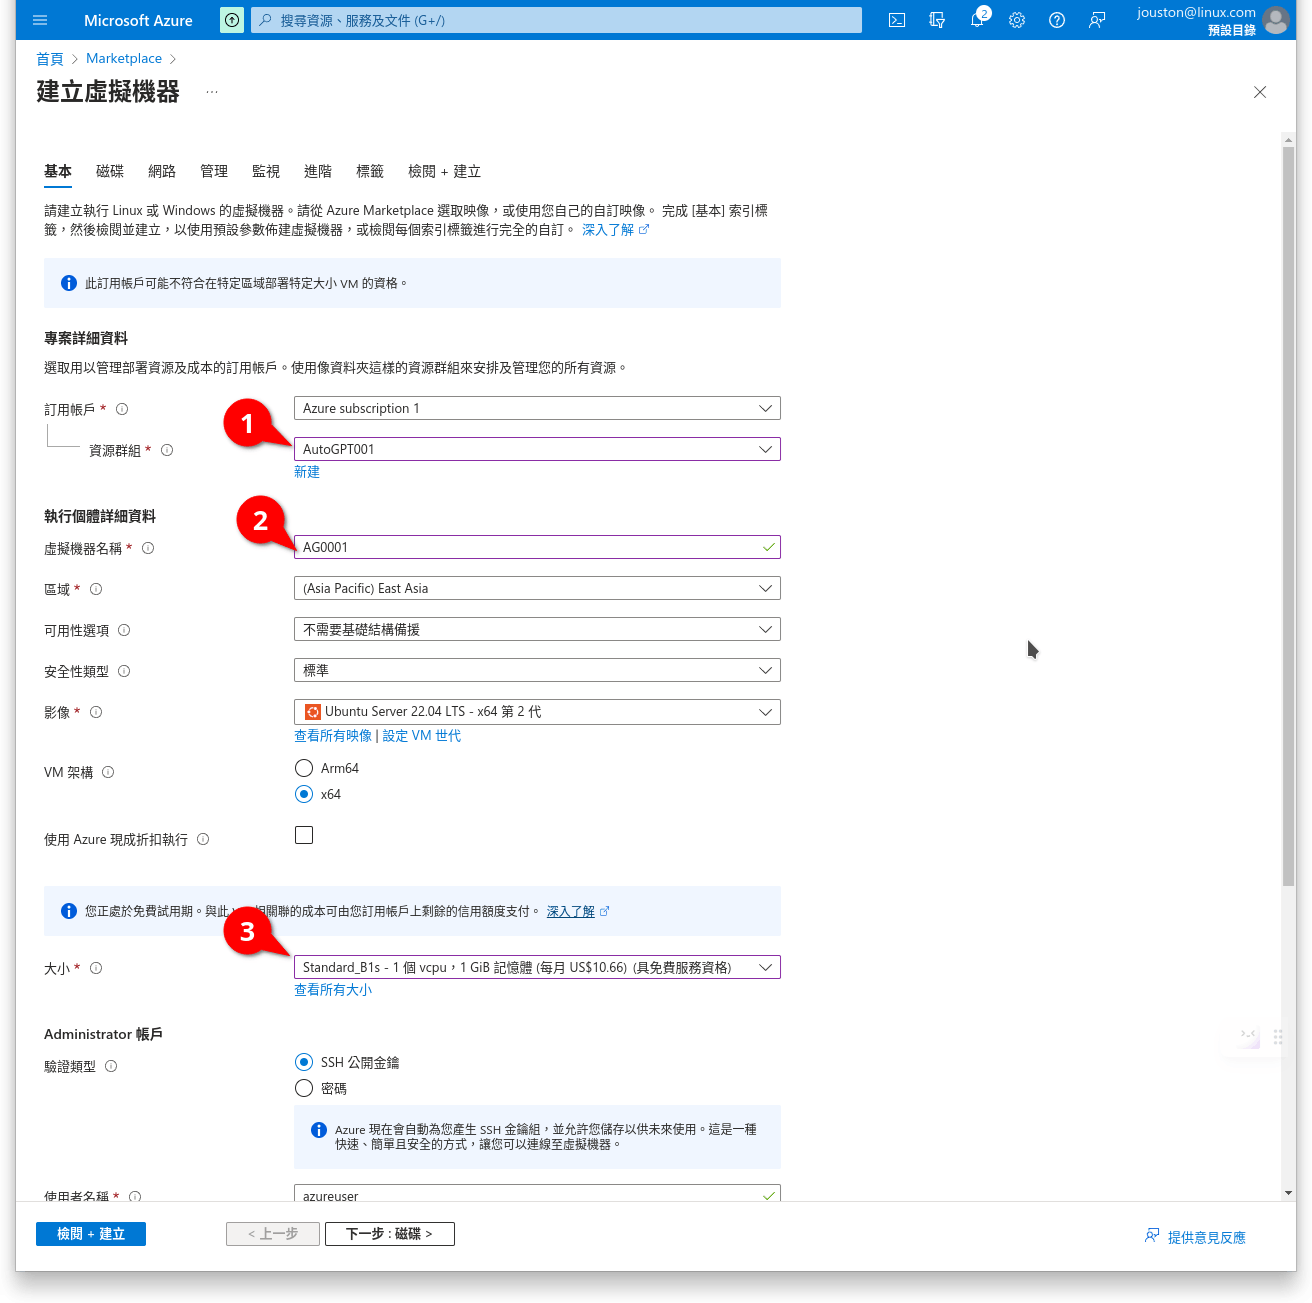Open the 安全性類型 標準 dropdown
This screenshot has width=1312, height=1303.
click(537, 670)
